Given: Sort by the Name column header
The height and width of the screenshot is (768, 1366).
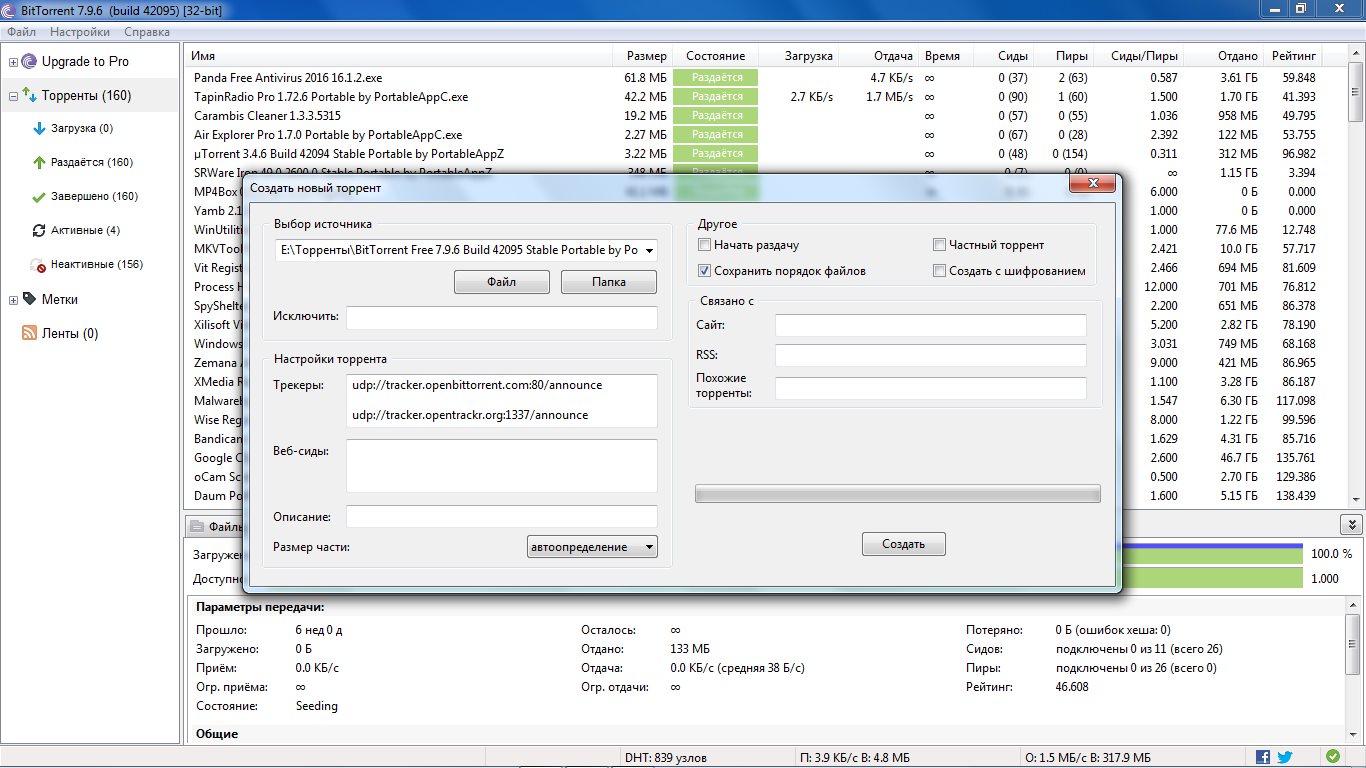Looking at the screenshot, I should [400, 56].
